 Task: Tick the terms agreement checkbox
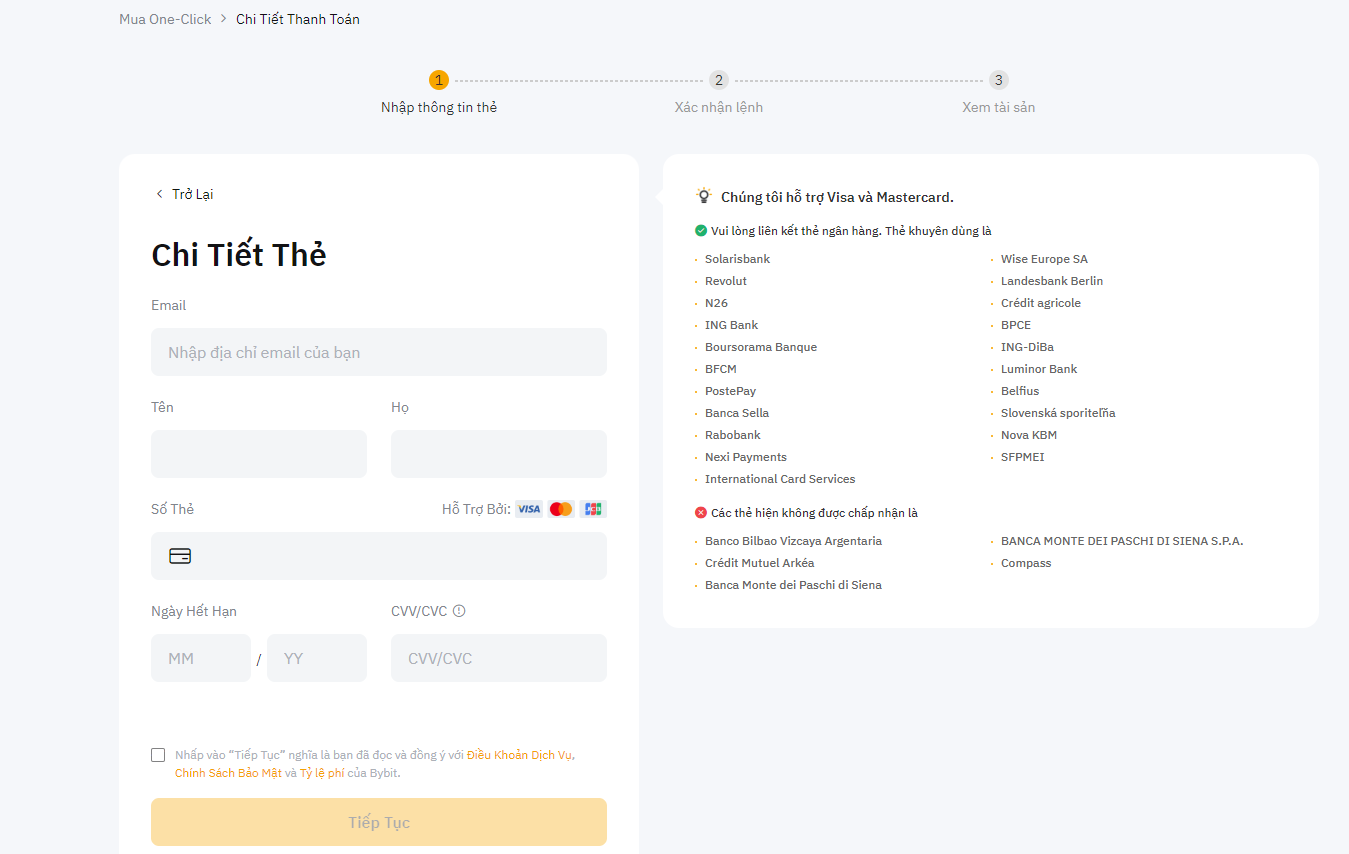pyautogui.click(x=158, y=755)
